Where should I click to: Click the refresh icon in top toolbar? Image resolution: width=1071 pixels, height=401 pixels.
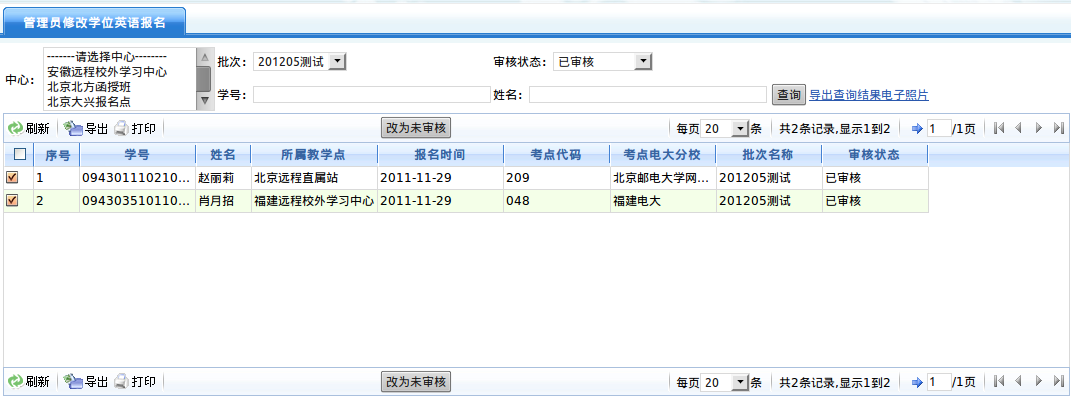coord(16,129)
